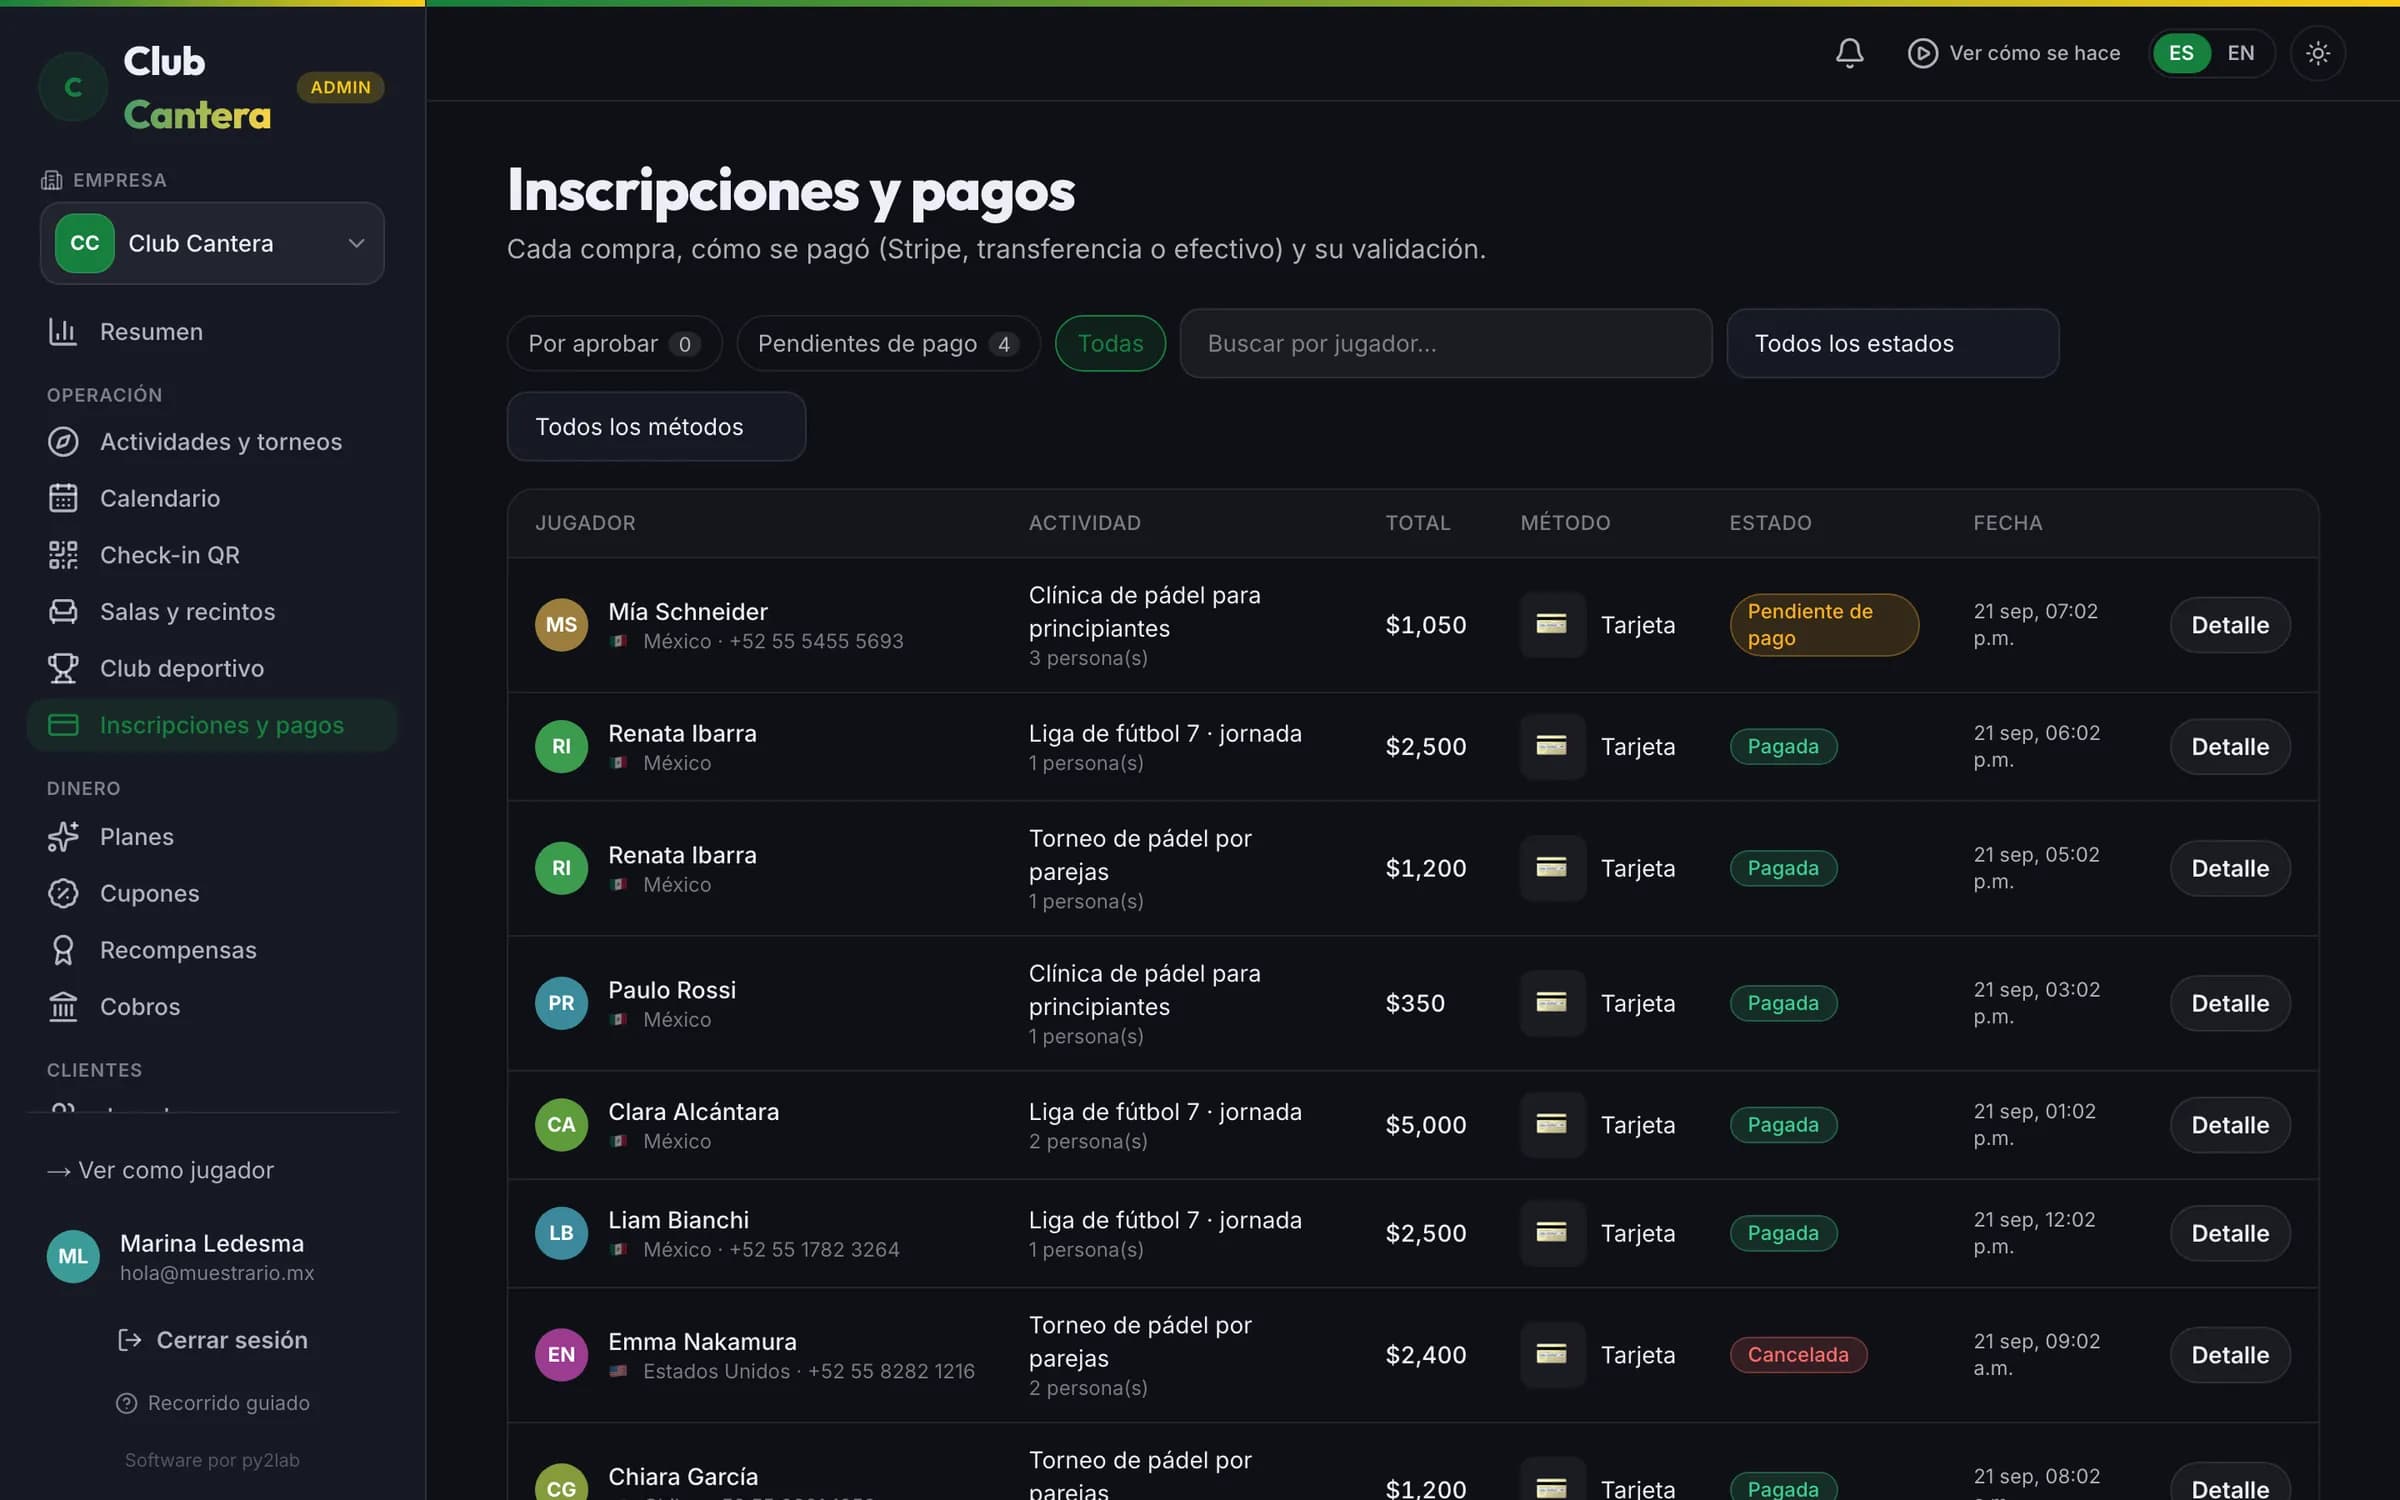Click Clara Alcántara's CA avatar

coord(561,1125)
